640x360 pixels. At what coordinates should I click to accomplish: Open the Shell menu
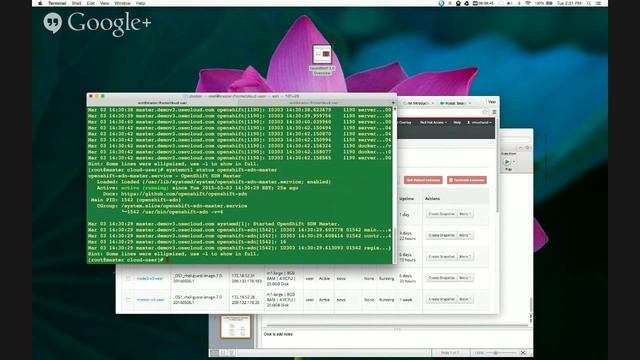(x=76, y=3)
